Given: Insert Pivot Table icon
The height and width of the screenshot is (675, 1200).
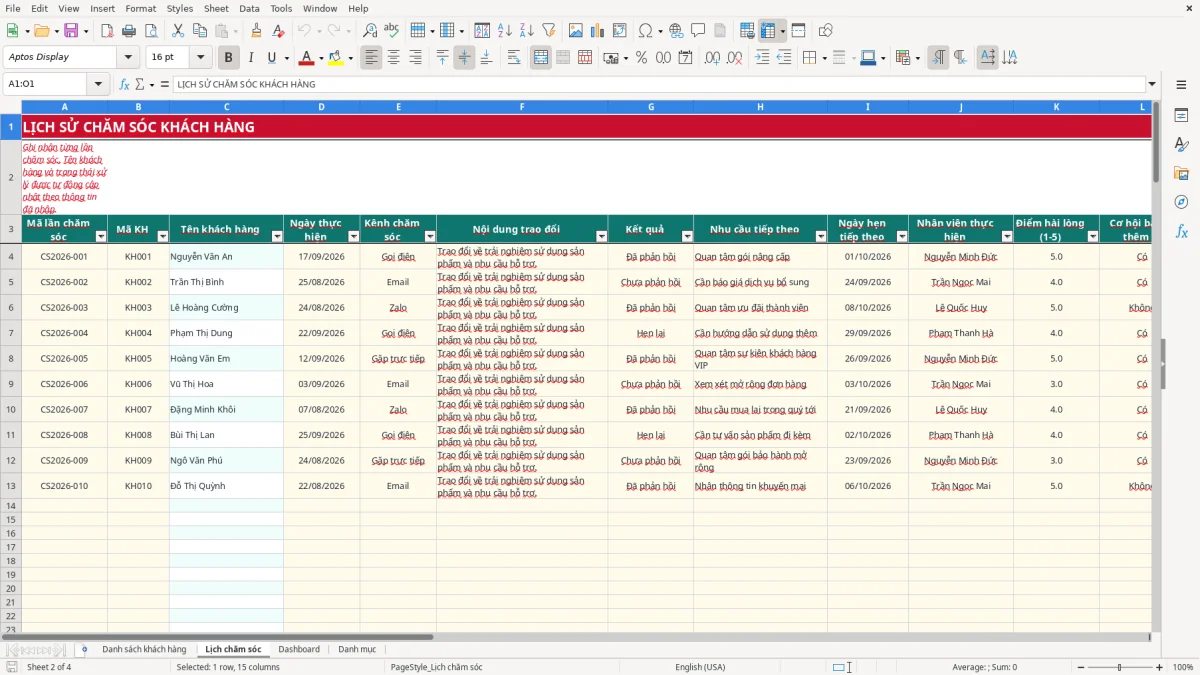Looking at the screenshot, I should 621,31.
